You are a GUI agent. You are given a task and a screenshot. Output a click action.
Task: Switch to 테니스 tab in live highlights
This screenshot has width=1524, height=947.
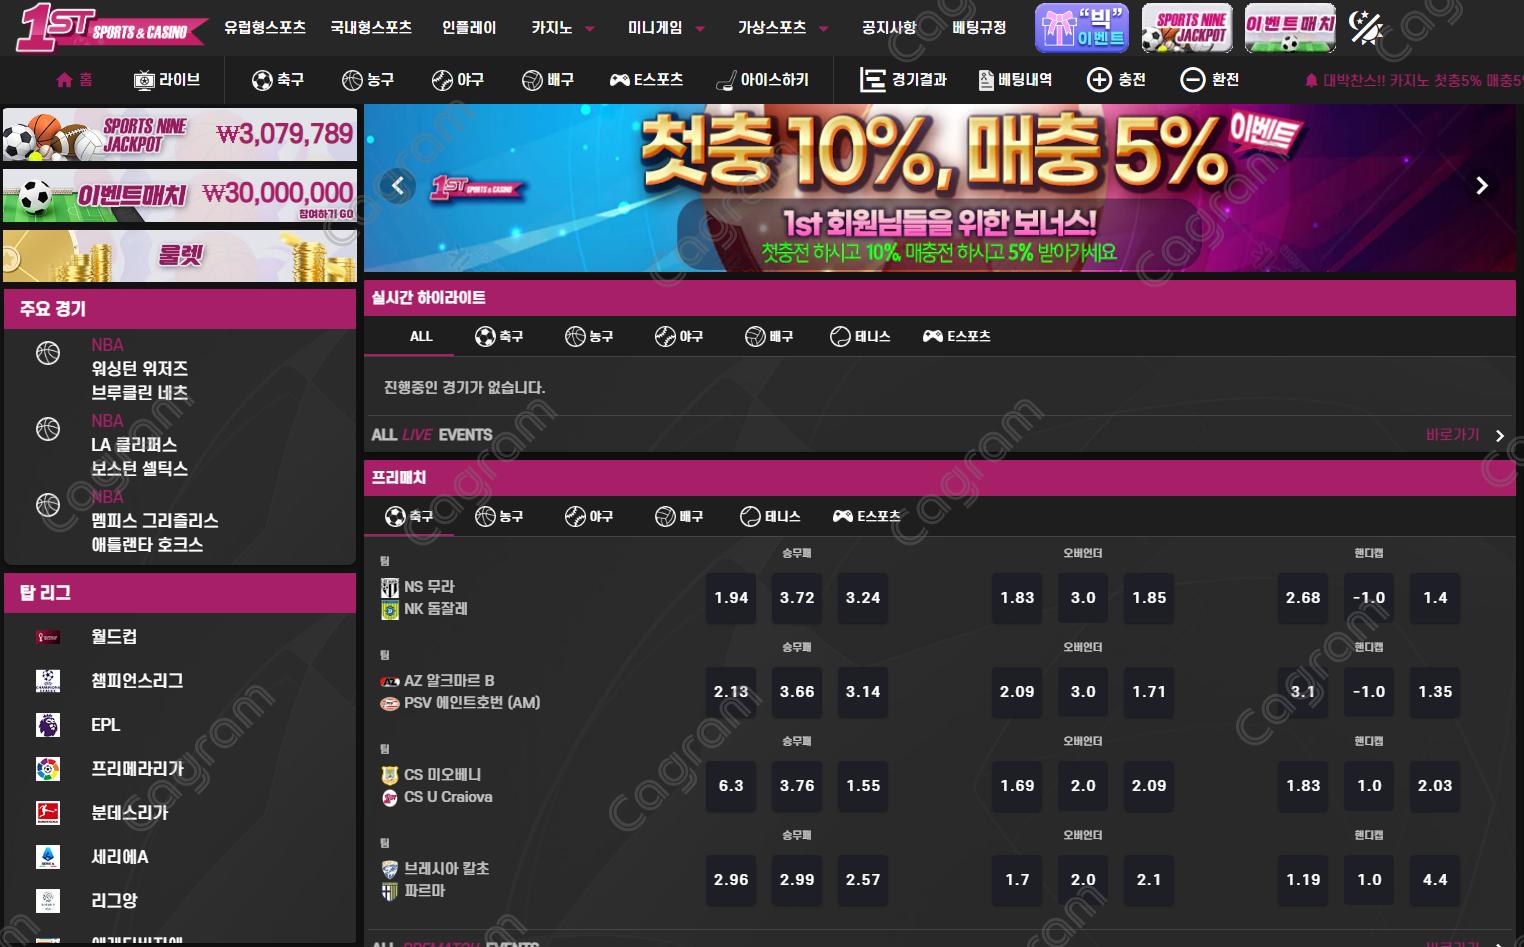coord(860,336)
